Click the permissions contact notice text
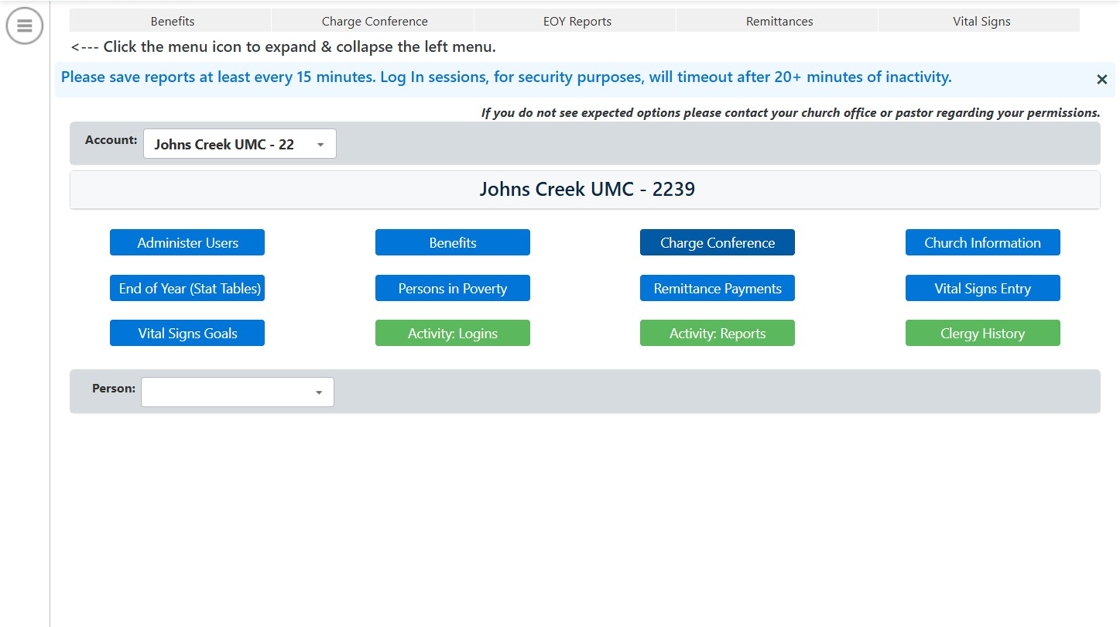Image resolution: width=1120 pixels, height=627 pixels. tap(790, 113)
